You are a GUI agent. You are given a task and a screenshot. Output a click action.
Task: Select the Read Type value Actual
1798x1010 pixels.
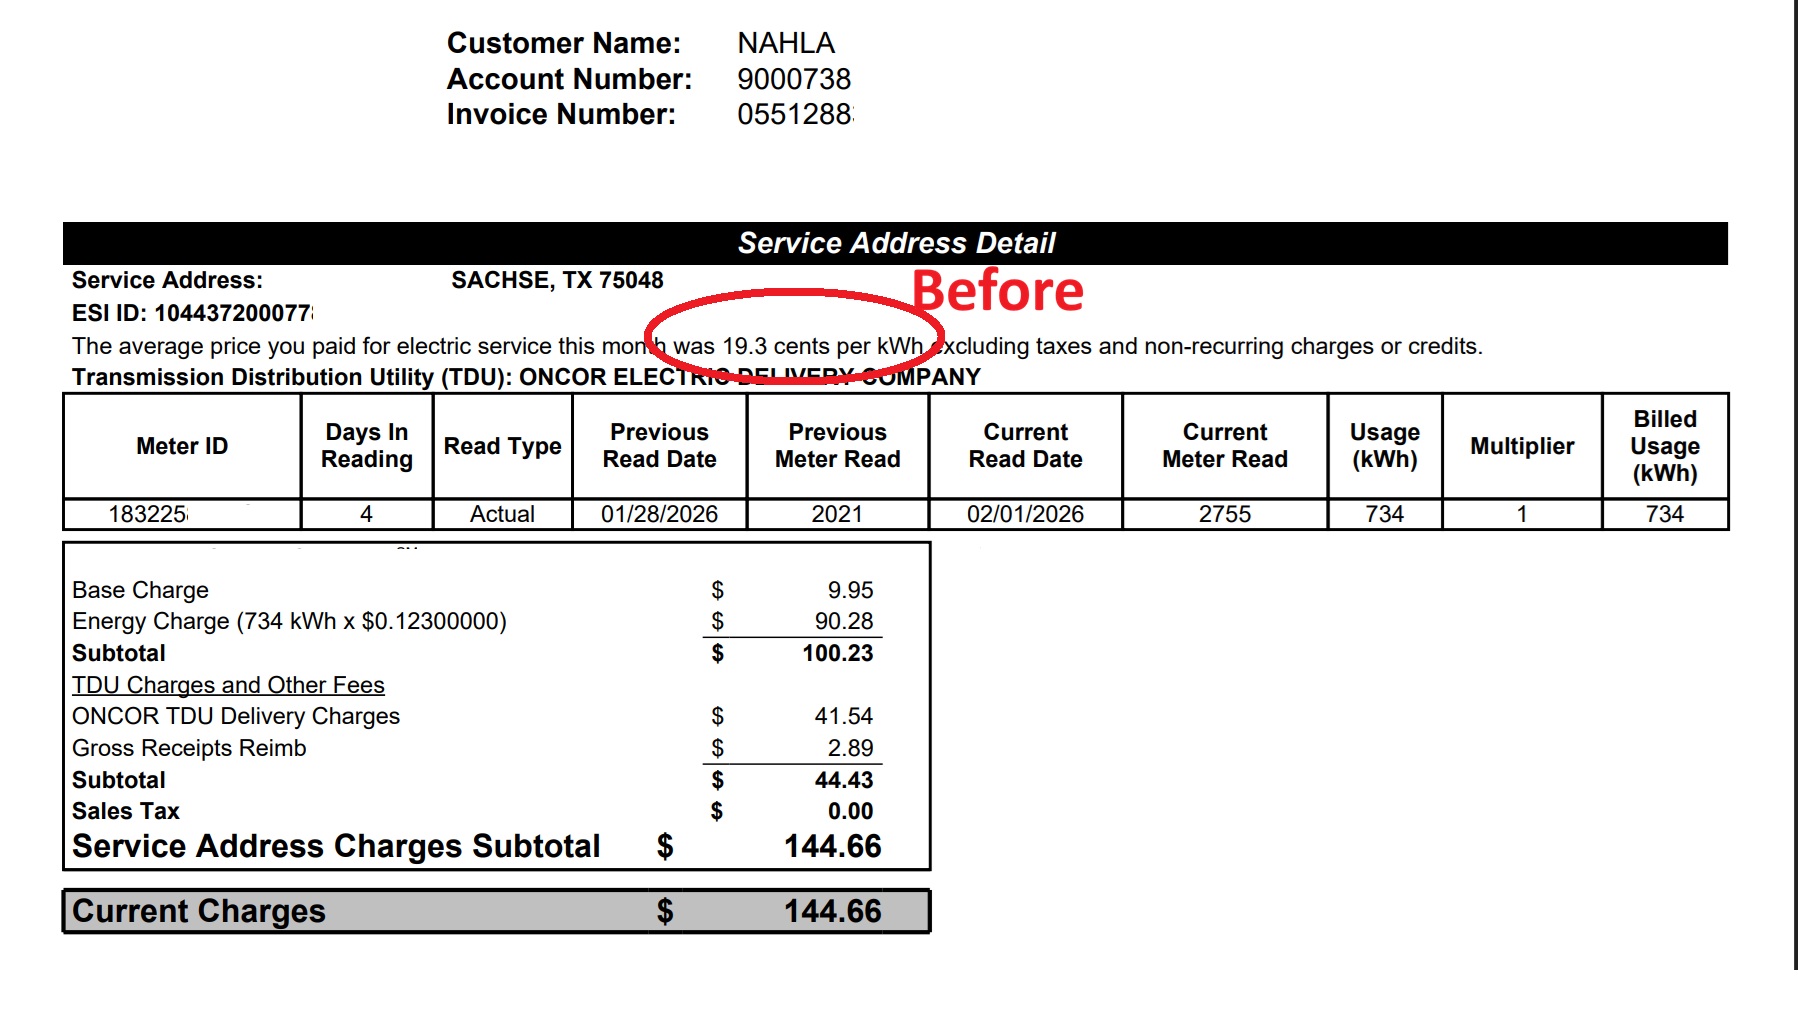(x=502, y=514)
